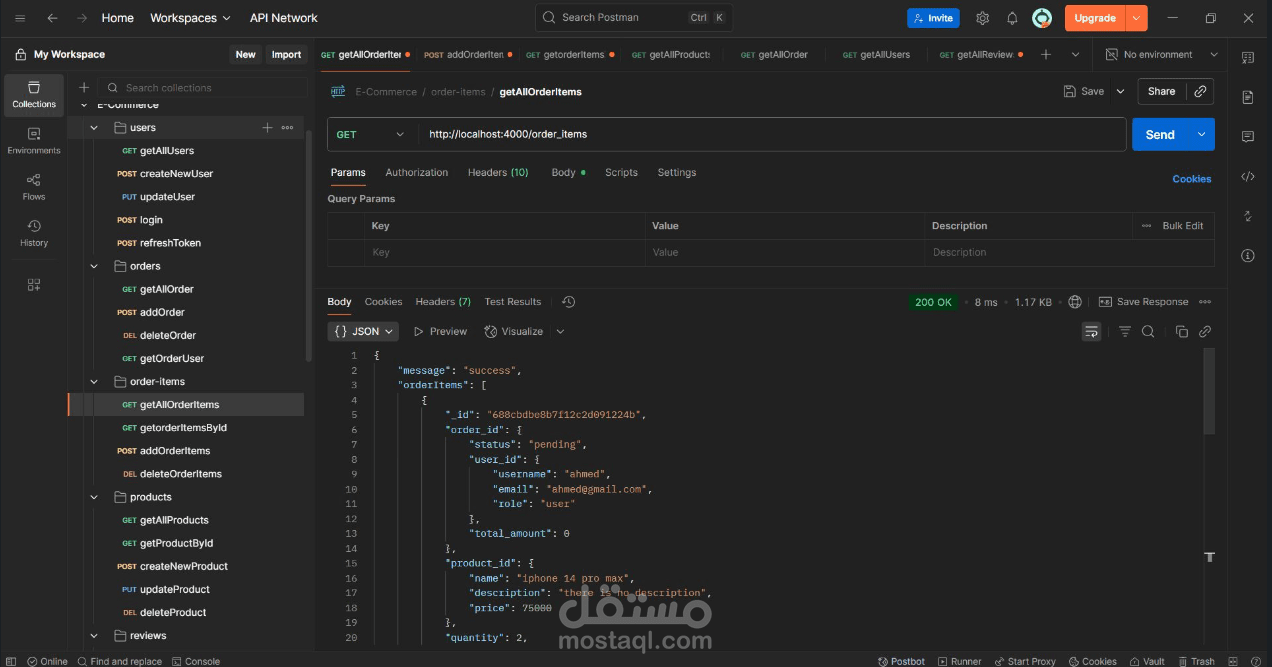Open the History sidebar panel
This screenshot has width=1272, height=667.
coord(34,232)
